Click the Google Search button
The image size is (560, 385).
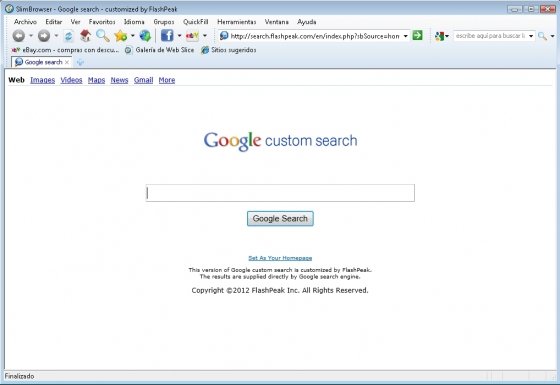coord(280,219)
